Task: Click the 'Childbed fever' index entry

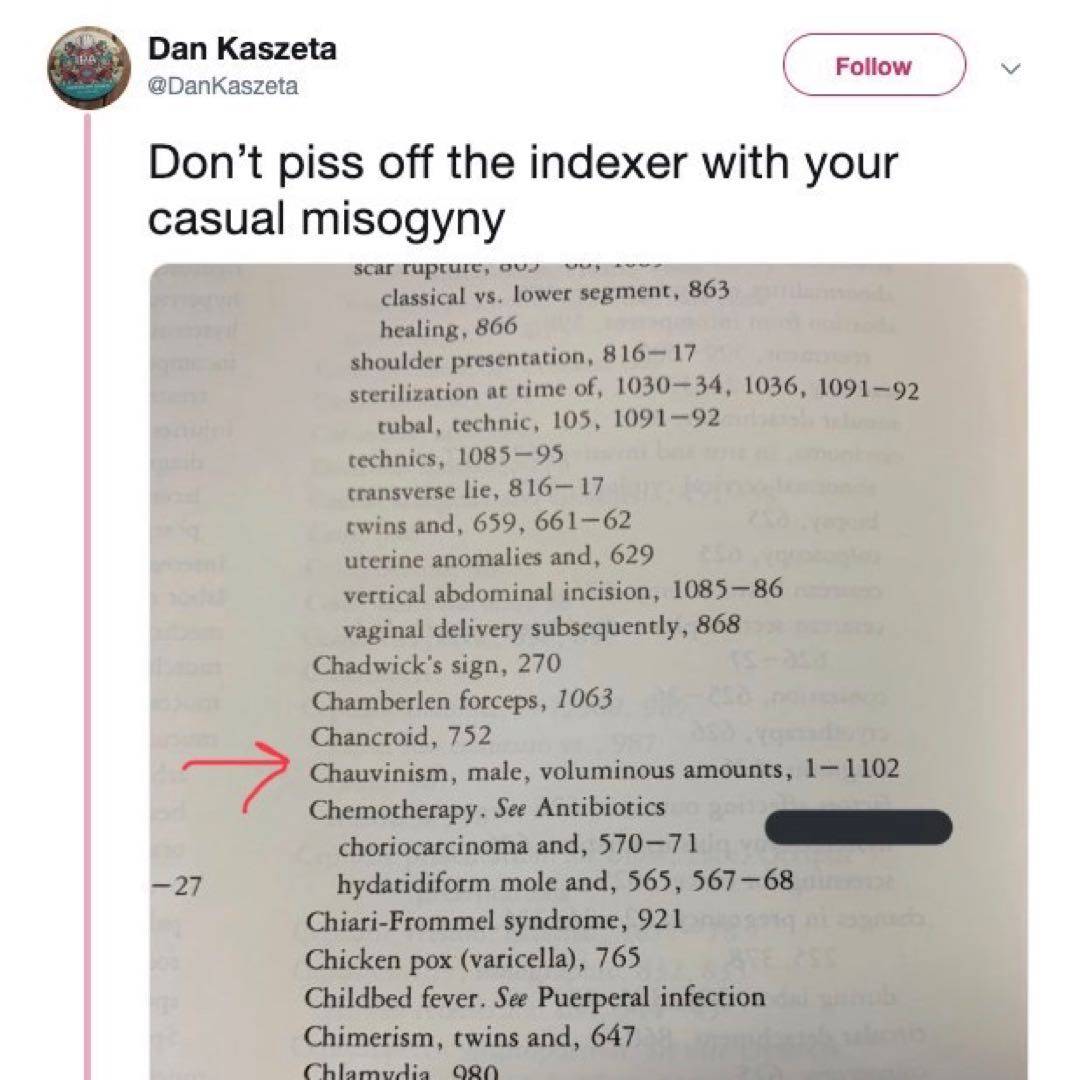Action: tap(534, 997)
